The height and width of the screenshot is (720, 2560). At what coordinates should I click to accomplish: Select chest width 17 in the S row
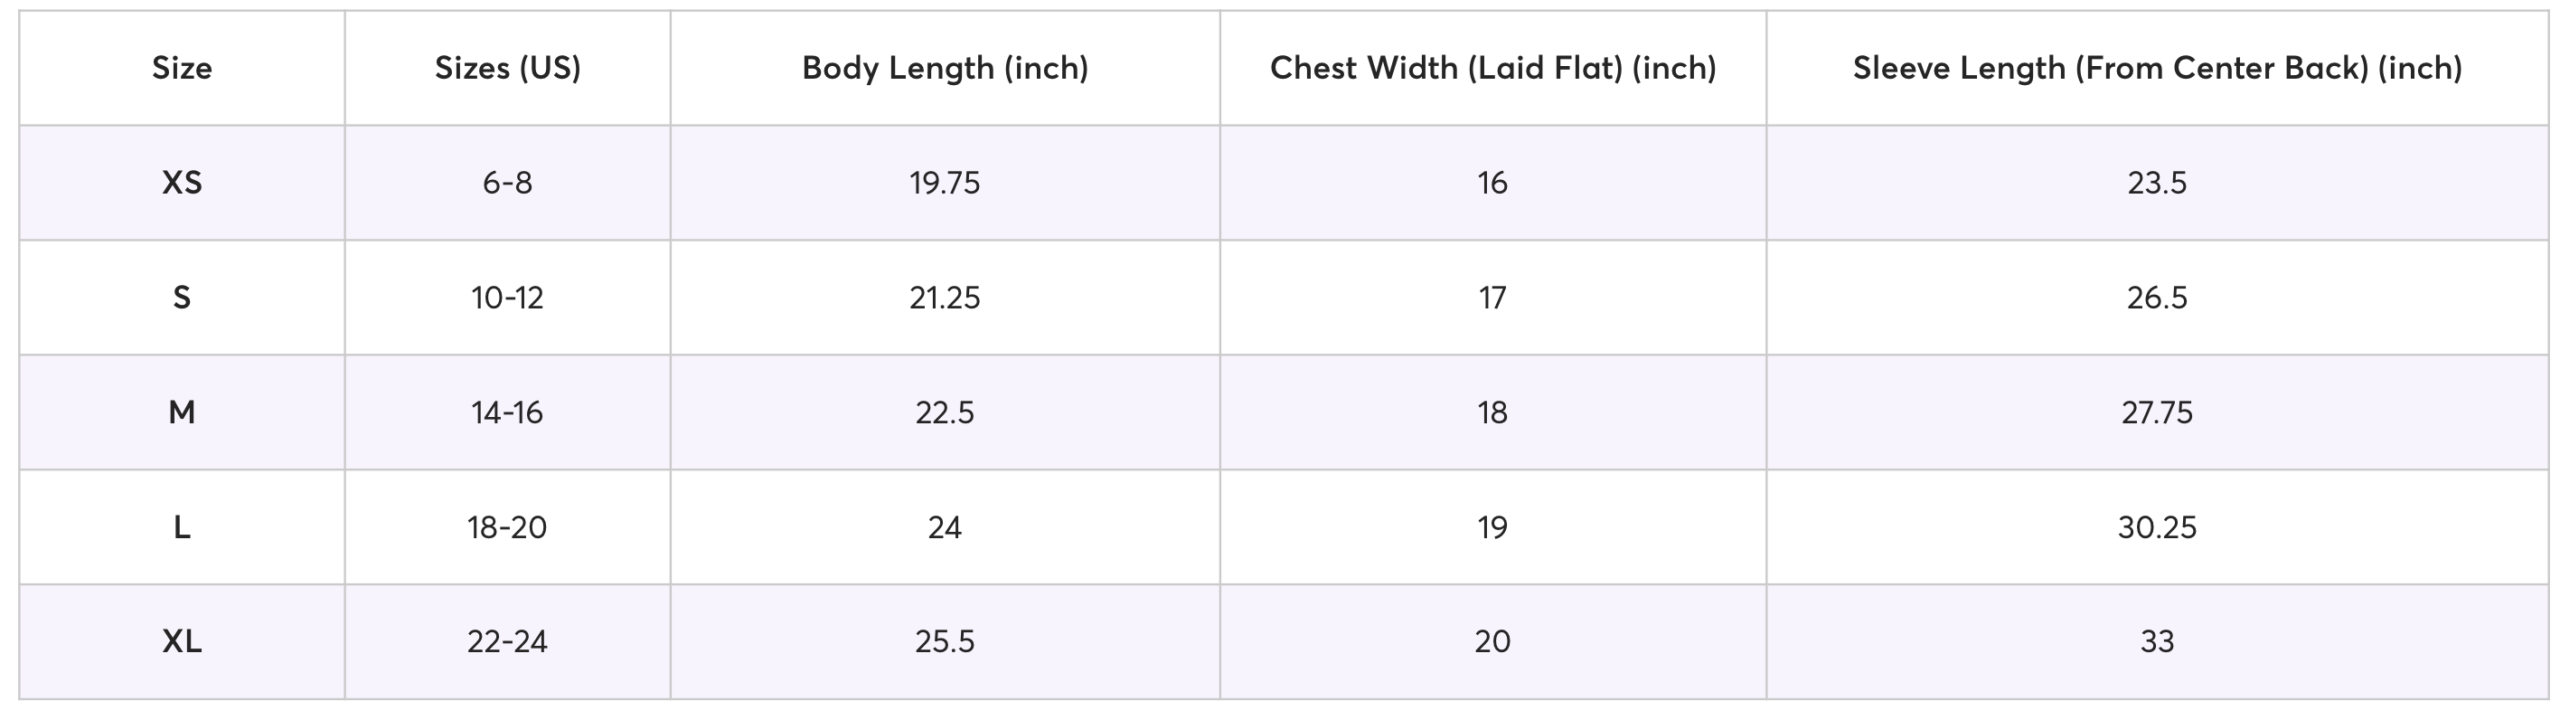tap(1492, 298)
